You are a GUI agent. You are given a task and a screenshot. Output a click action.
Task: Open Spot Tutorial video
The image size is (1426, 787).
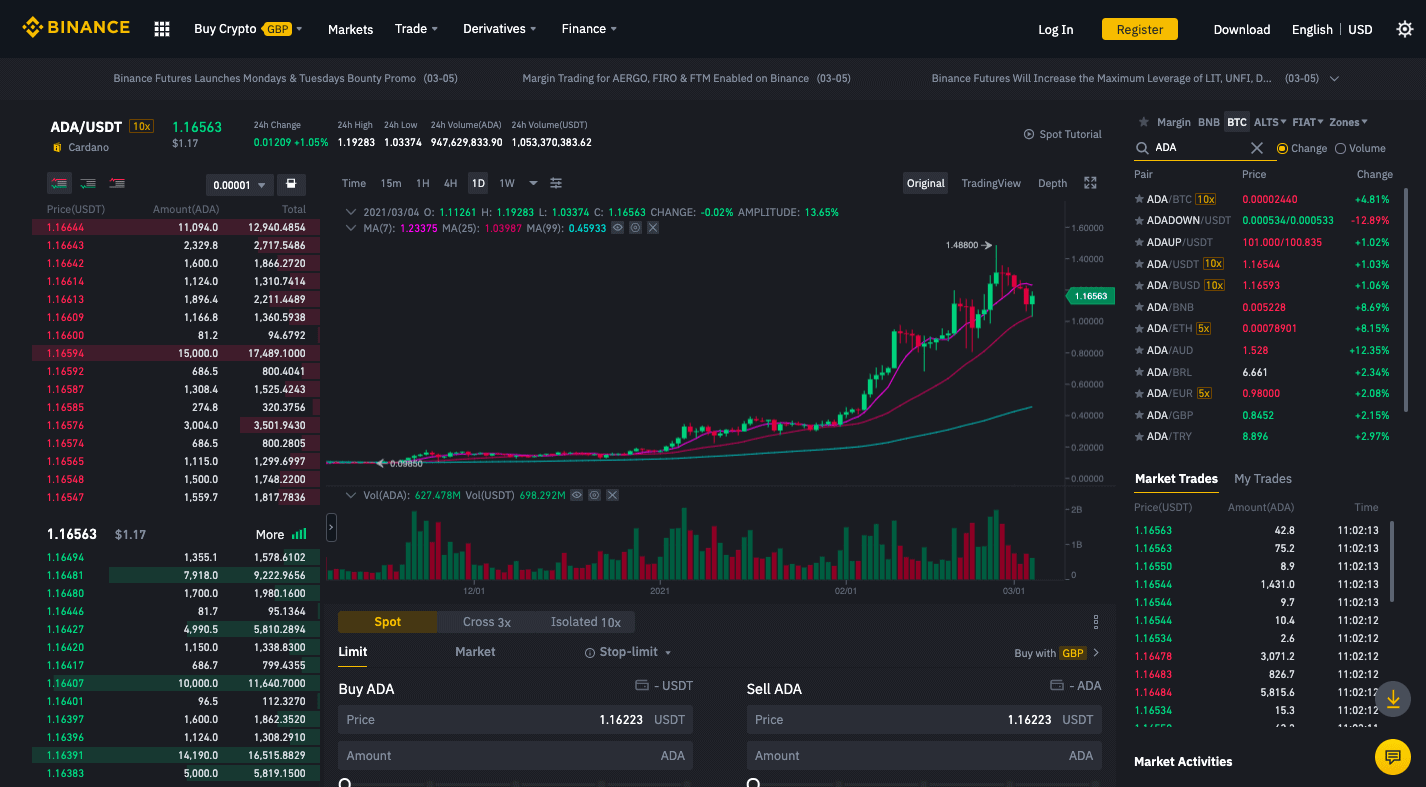coord(1062,134)
